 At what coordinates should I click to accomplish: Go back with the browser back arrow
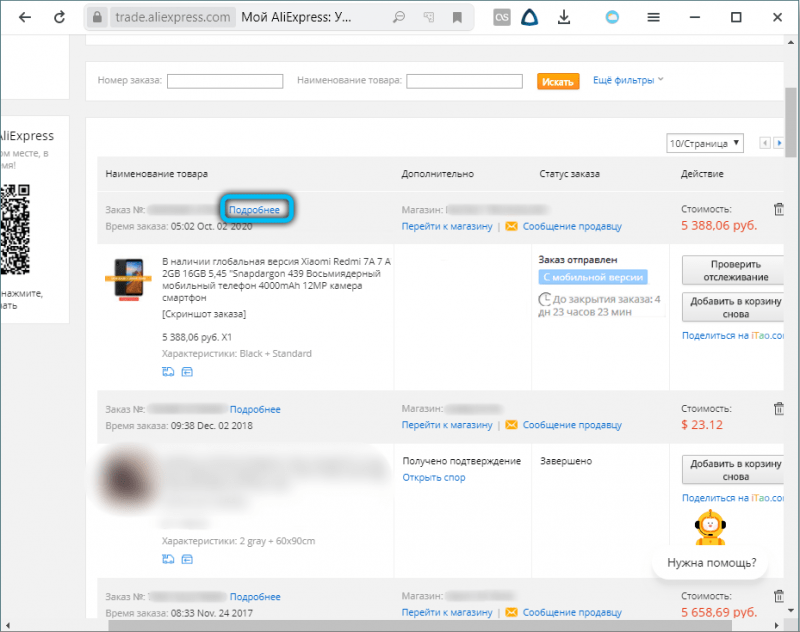(24, 17)
